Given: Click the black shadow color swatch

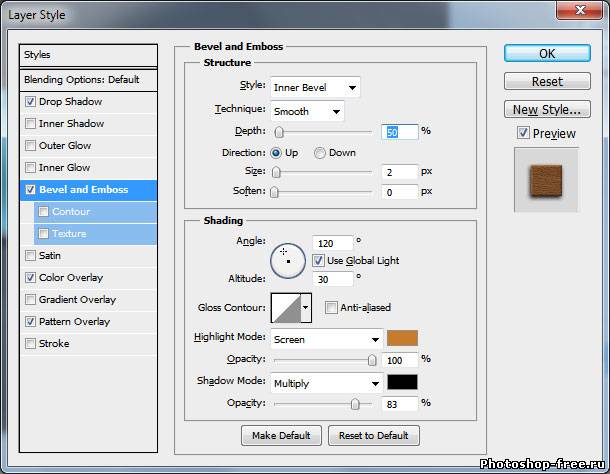Looking at the screenshot, I should pos(402,382).
